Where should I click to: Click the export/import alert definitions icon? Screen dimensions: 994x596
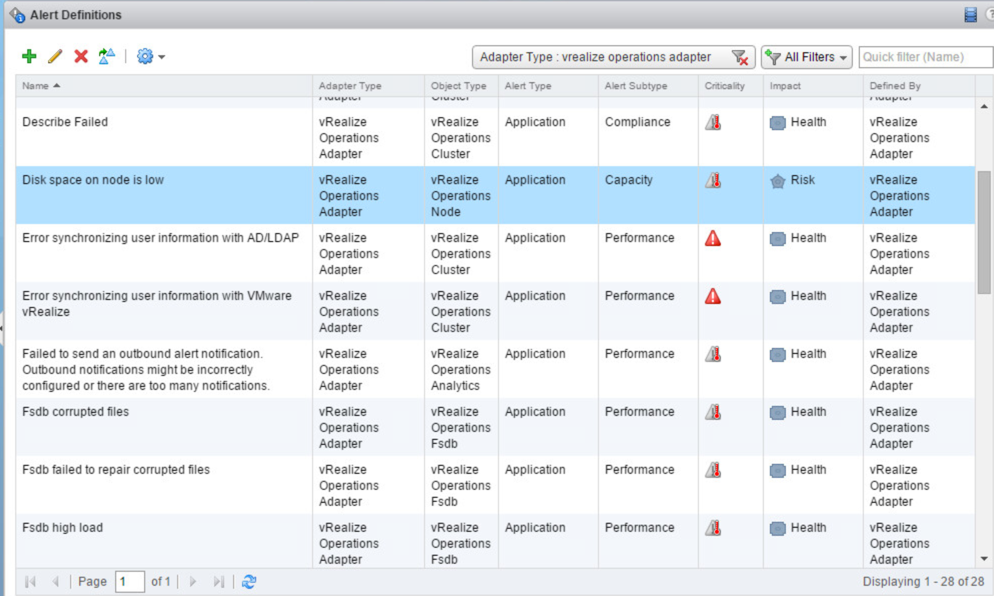(x=108, y=56)
